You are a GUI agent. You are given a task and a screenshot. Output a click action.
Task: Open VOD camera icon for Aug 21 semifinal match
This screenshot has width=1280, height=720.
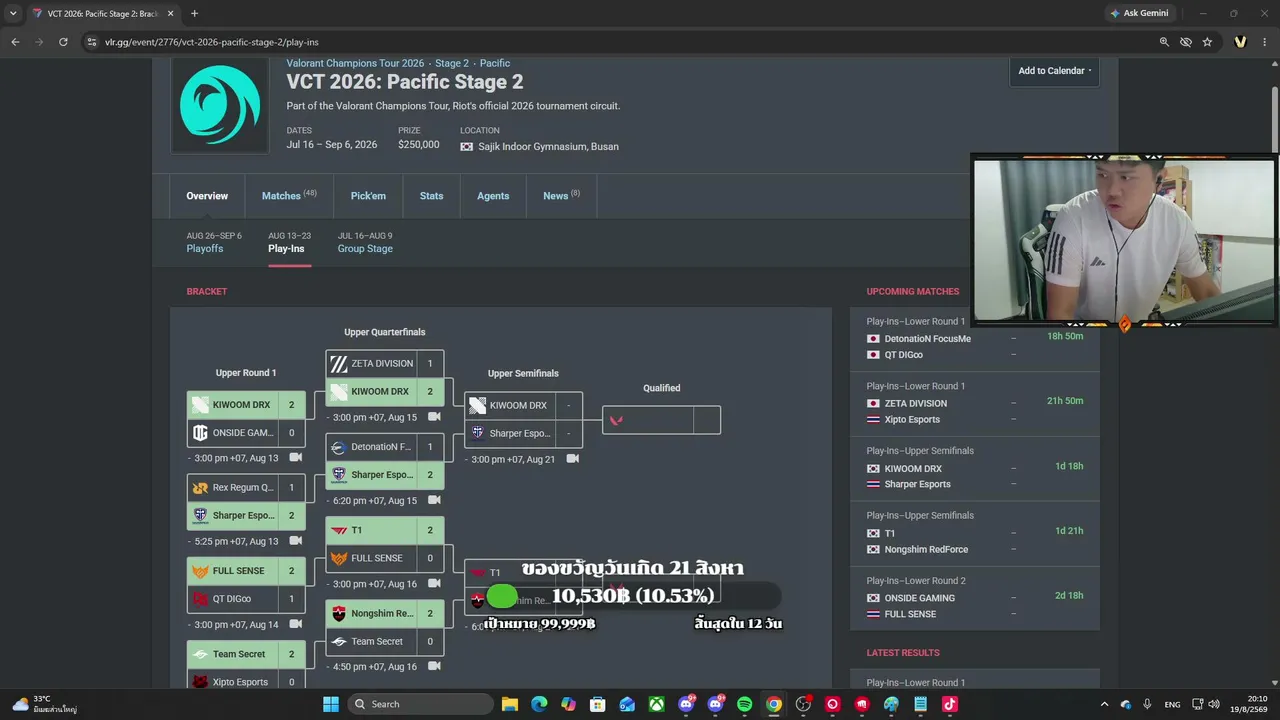pos(572,459)
